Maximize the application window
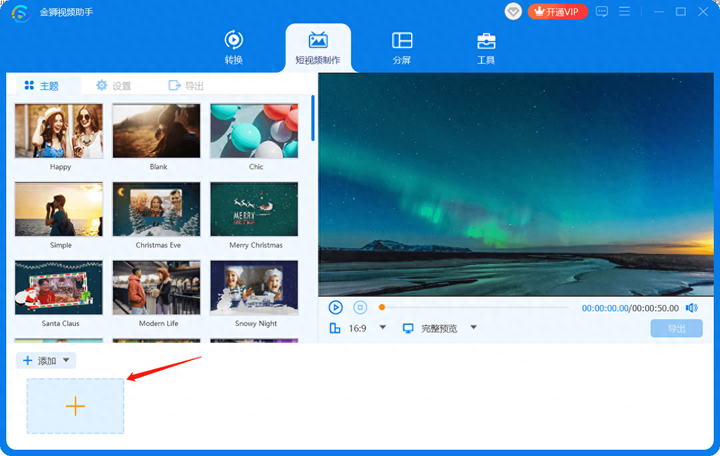Screen dimensions: 720x456 click(x=681, y=11)
